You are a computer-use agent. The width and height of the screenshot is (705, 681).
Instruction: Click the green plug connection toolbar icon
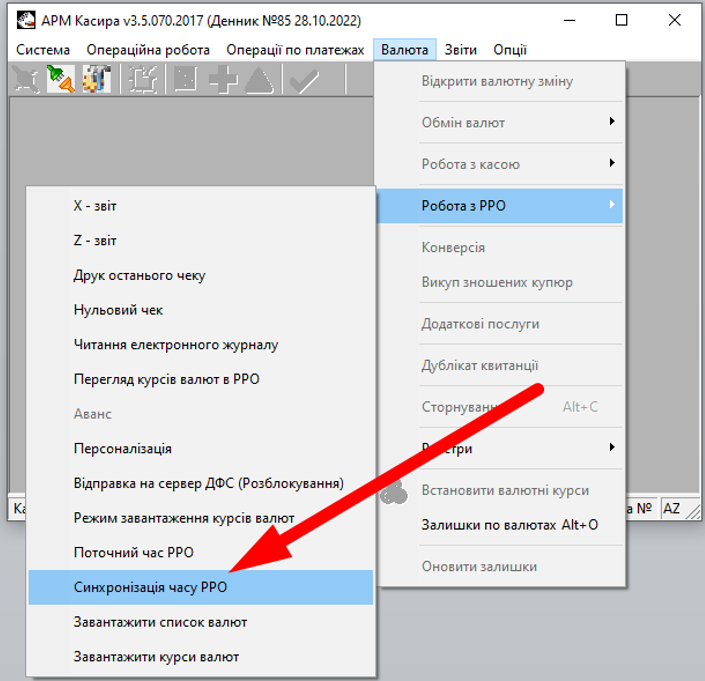(60, 80)
